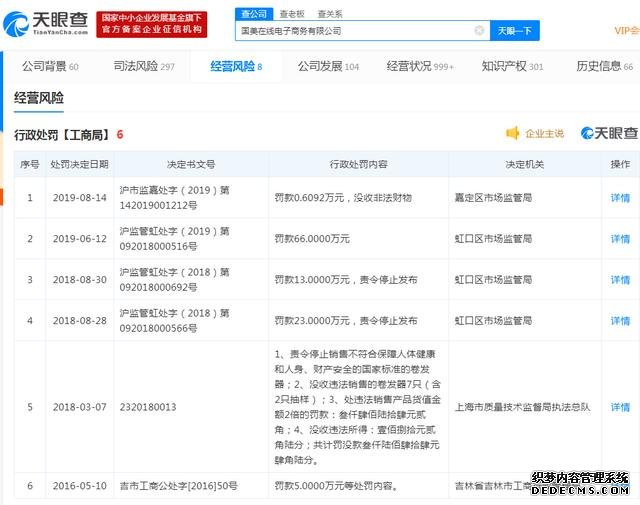Click the 操作 column header

pyautogui.click(x=620, y=164)
